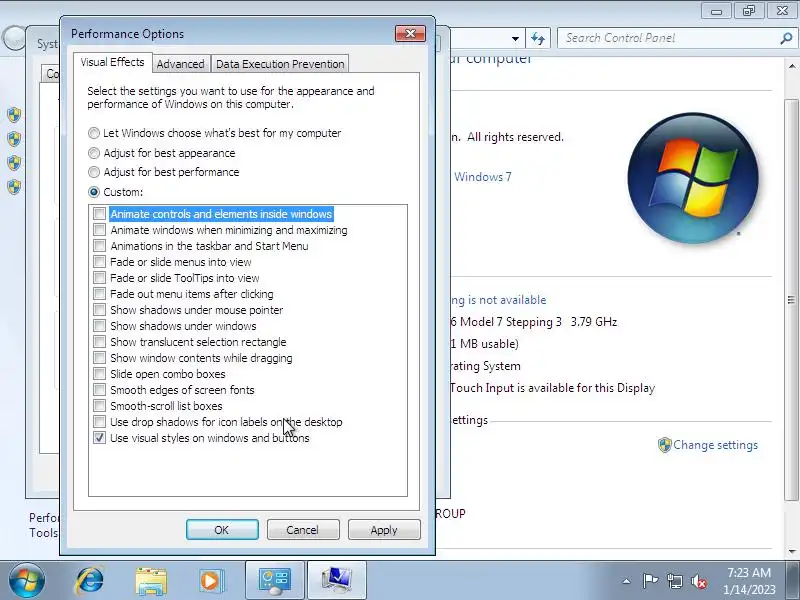Click the network tray icon
Image resolution: width=800 pixels, height=600 pixels.
coord(675,581)
